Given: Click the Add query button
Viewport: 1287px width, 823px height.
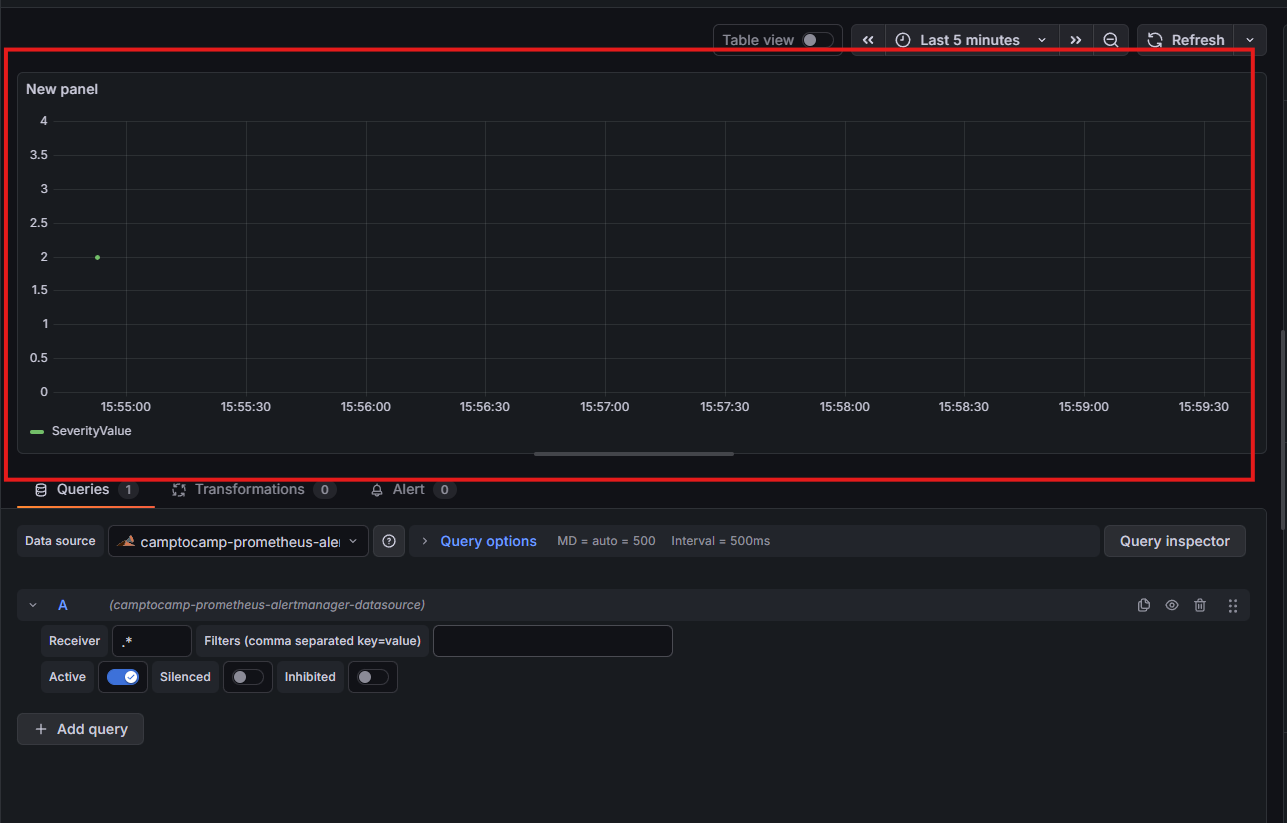Looking at the screenshot, I should point(80,729).
